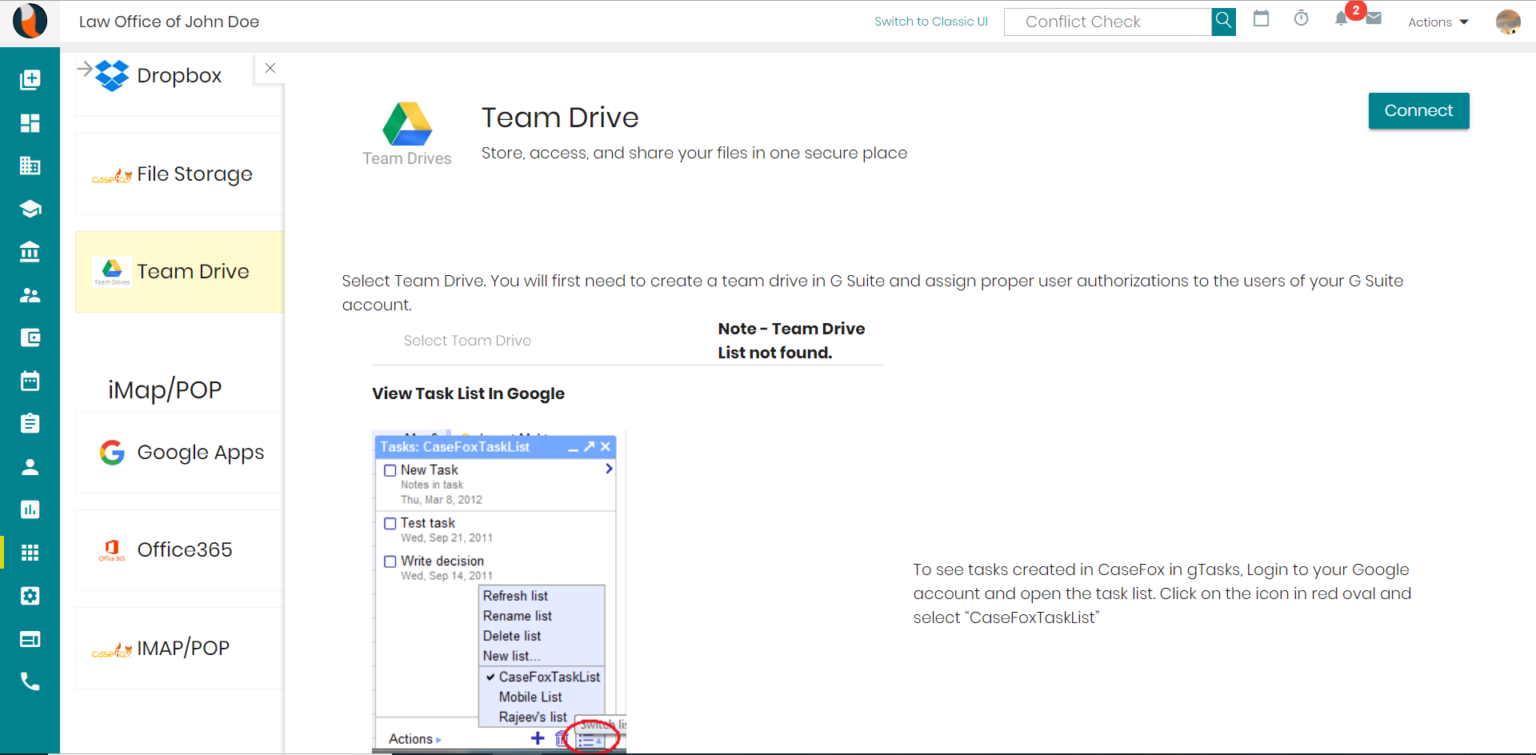Open email with the envelope icon

point(1373,21)
